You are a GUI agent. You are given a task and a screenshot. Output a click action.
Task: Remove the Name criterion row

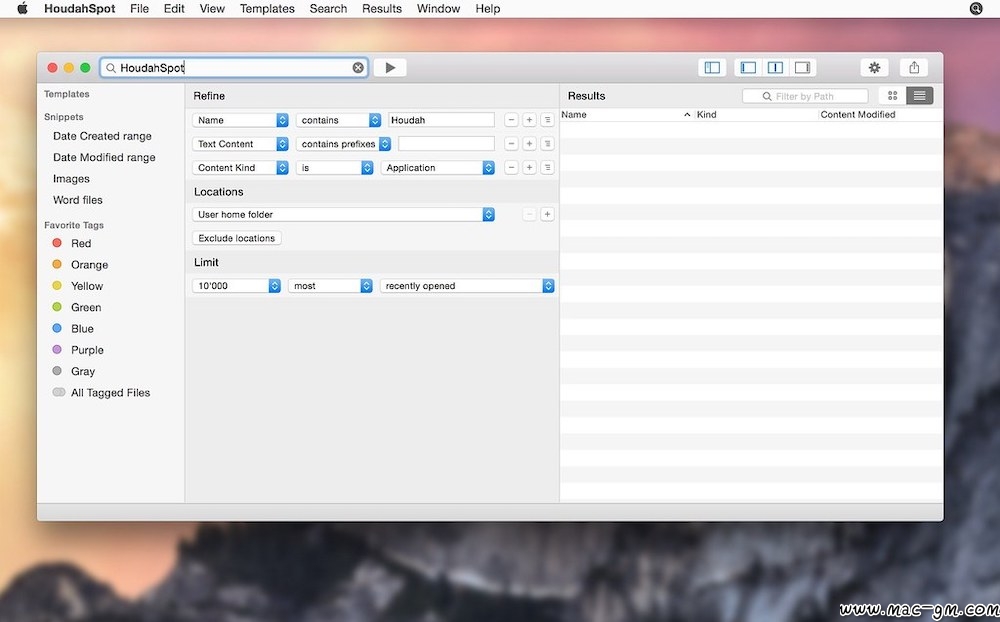(511, 120)
